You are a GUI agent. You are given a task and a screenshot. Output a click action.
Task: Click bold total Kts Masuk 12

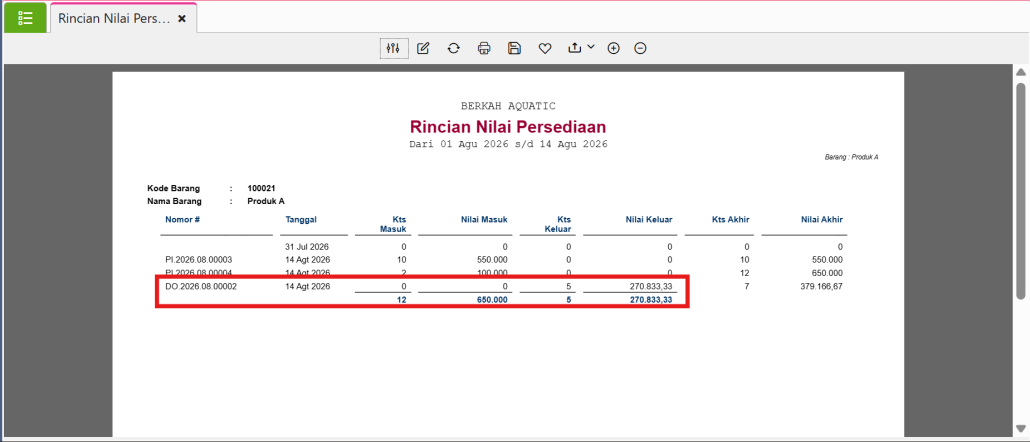pyautogui.click(x=402, y=299)
